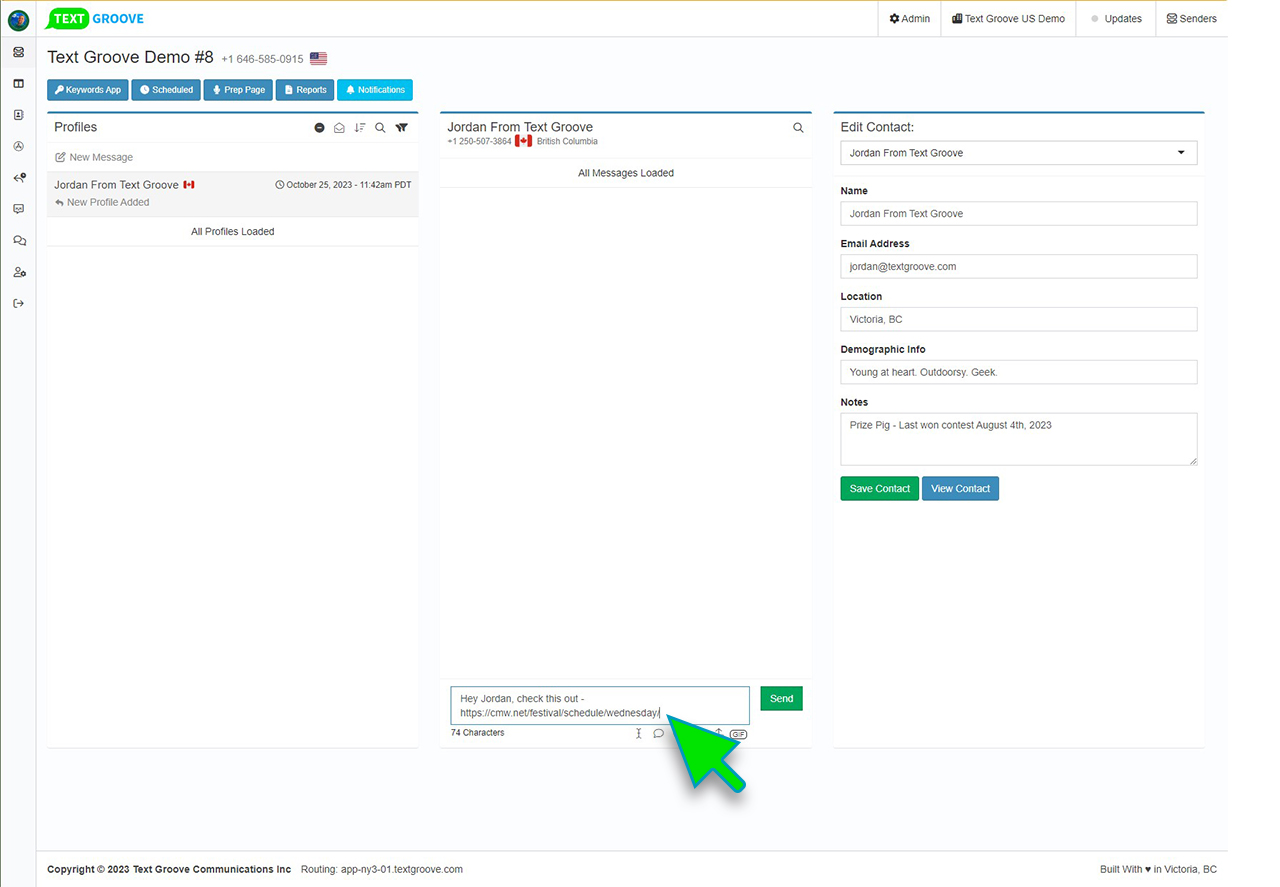Open the user settings icon in sidebar

point(18,272)
